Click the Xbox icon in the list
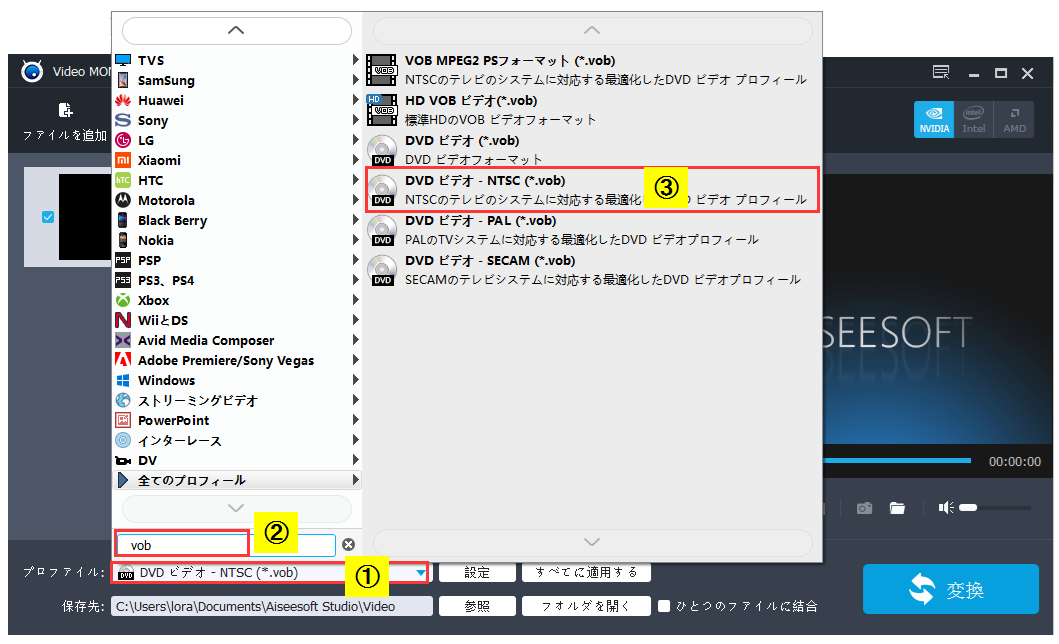 pos(123,300)
